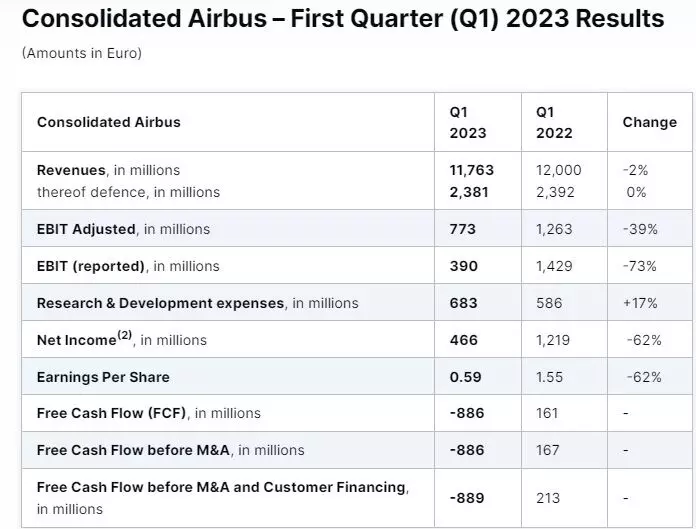The width and height of the screenshot is (696, 529).
Task: Click the Q1 2023 column header
Action: click(x=468, y=122)
